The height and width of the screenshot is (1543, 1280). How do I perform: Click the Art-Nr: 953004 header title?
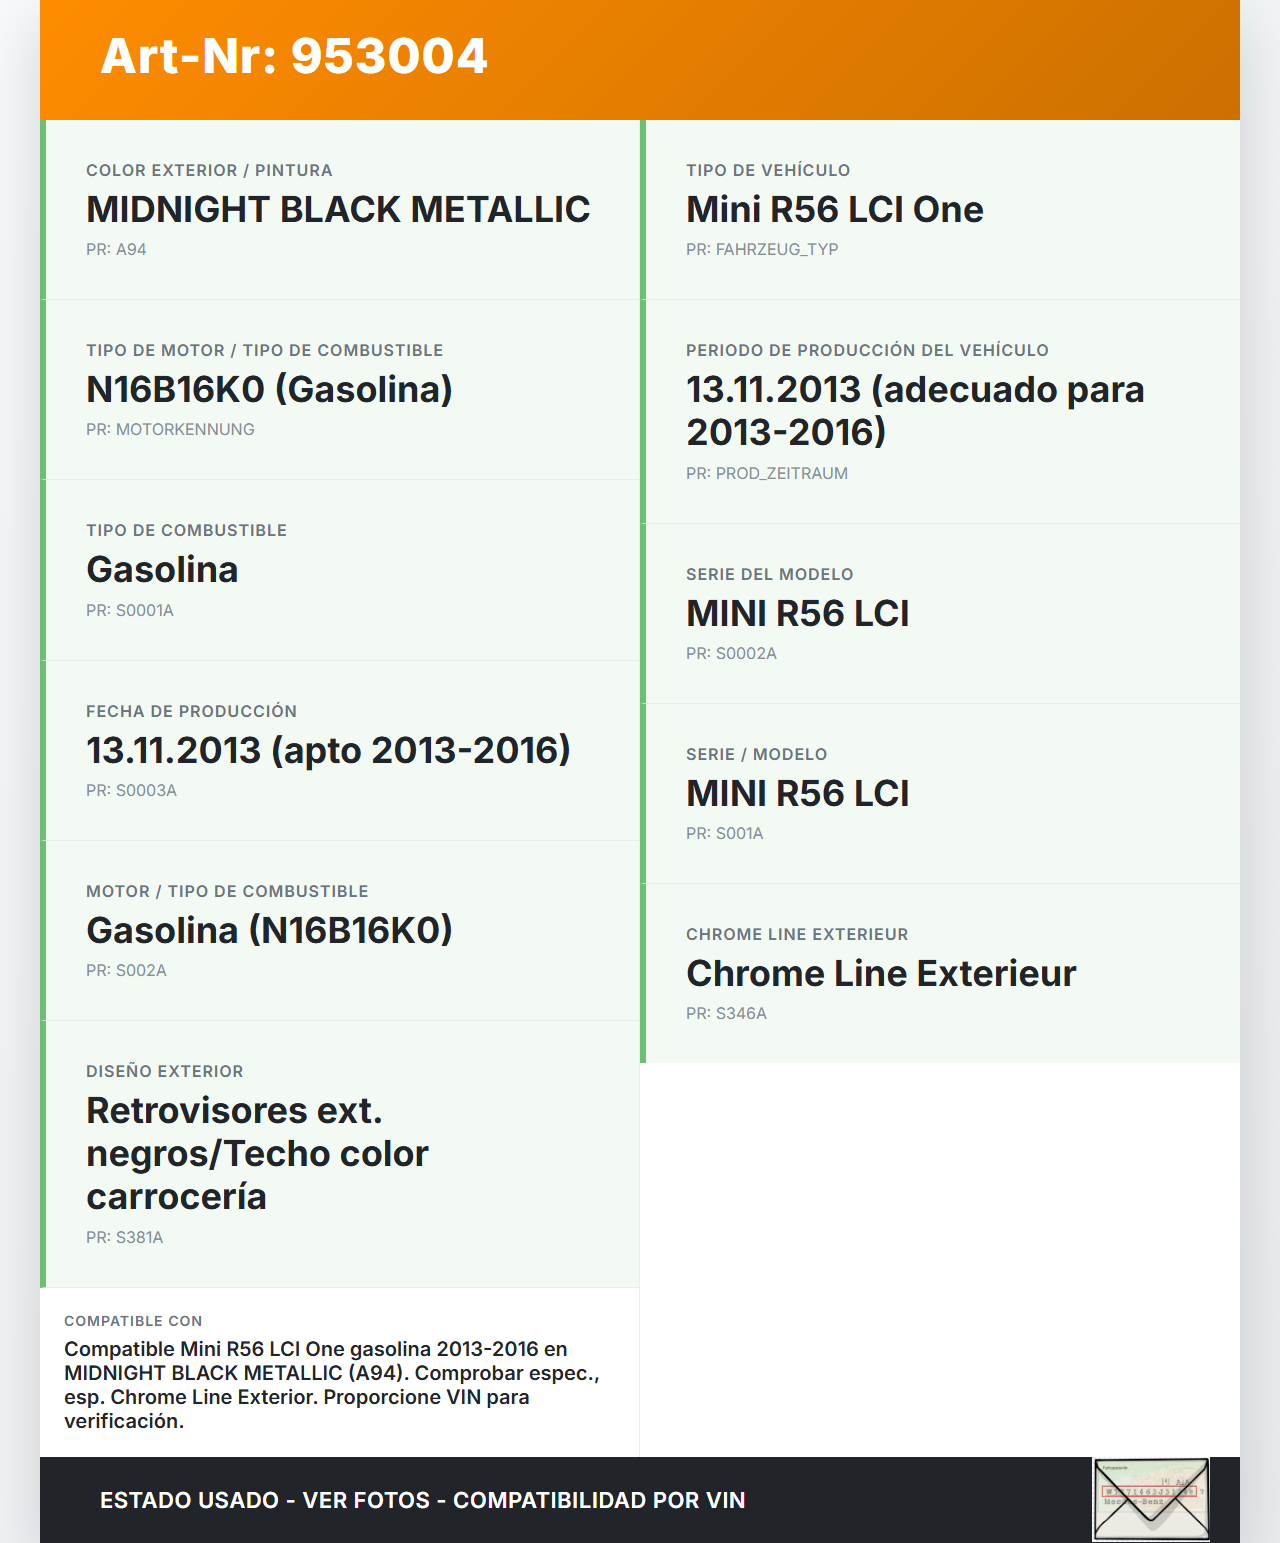[x=294, y=56]
